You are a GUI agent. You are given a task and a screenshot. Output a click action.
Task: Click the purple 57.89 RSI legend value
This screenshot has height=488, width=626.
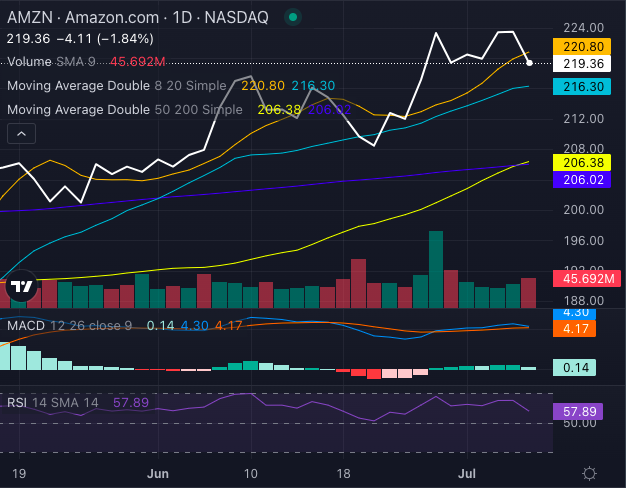pyautogui.click(x=131, y=402)
